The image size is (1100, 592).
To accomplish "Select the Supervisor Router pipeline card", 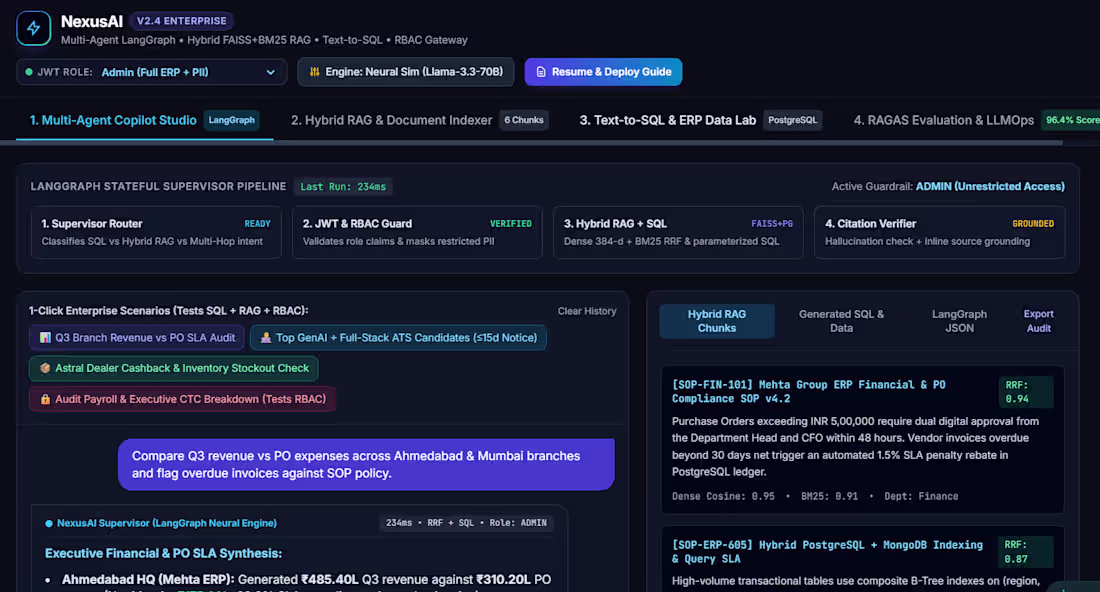I will coord(156,232).
